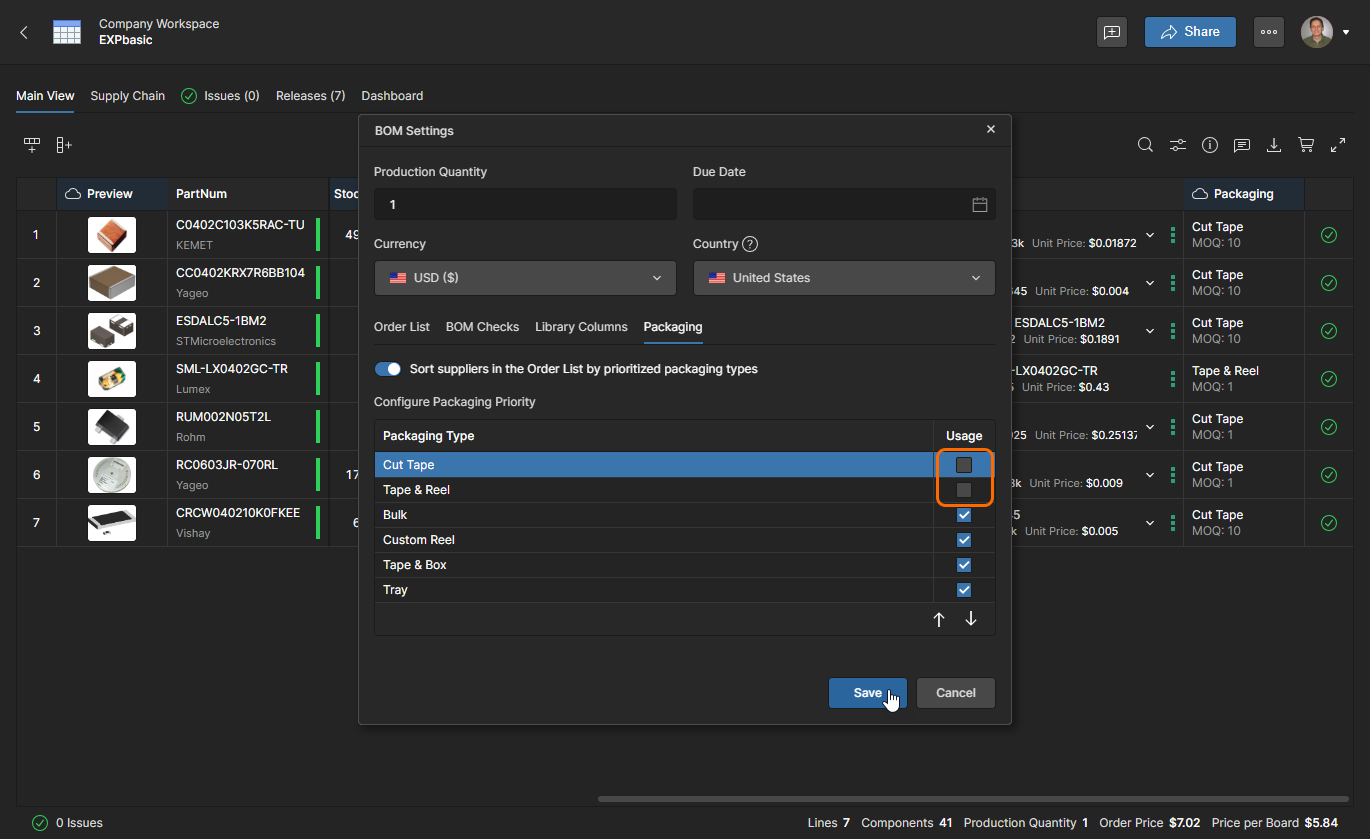Viewport: 1370px width, 839px height.
Task: Open the shopping cart icon
Action: pos(1306,145)
